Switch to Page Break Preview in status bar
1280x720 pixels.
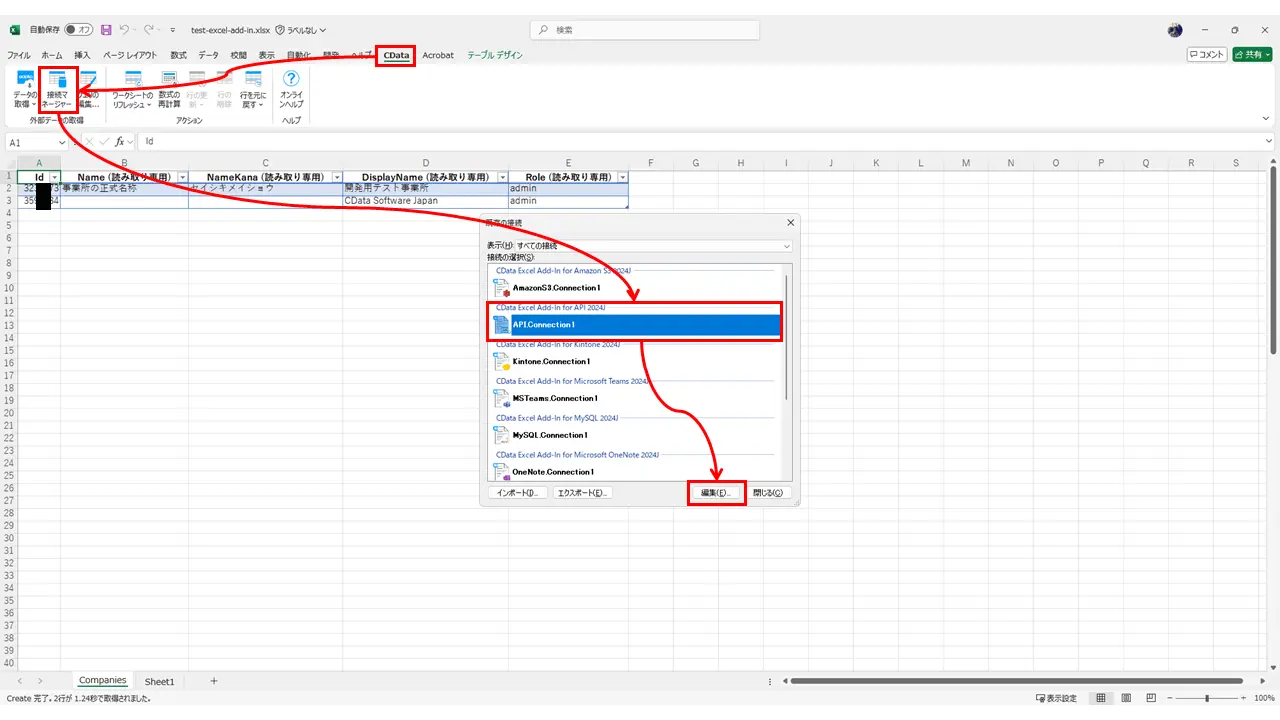point(1149,698)
